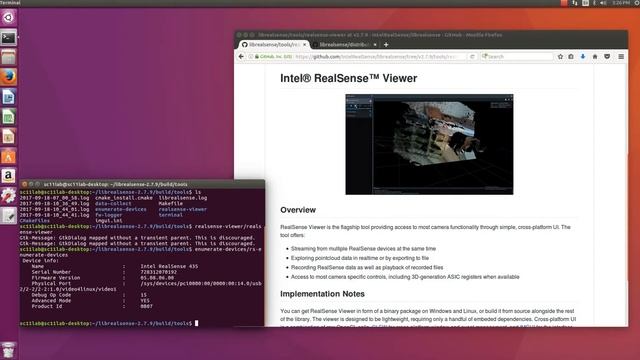640x360 pixels.
Task: Open LibreOffice Calc from the launcher
Action: tap(9, 117)
